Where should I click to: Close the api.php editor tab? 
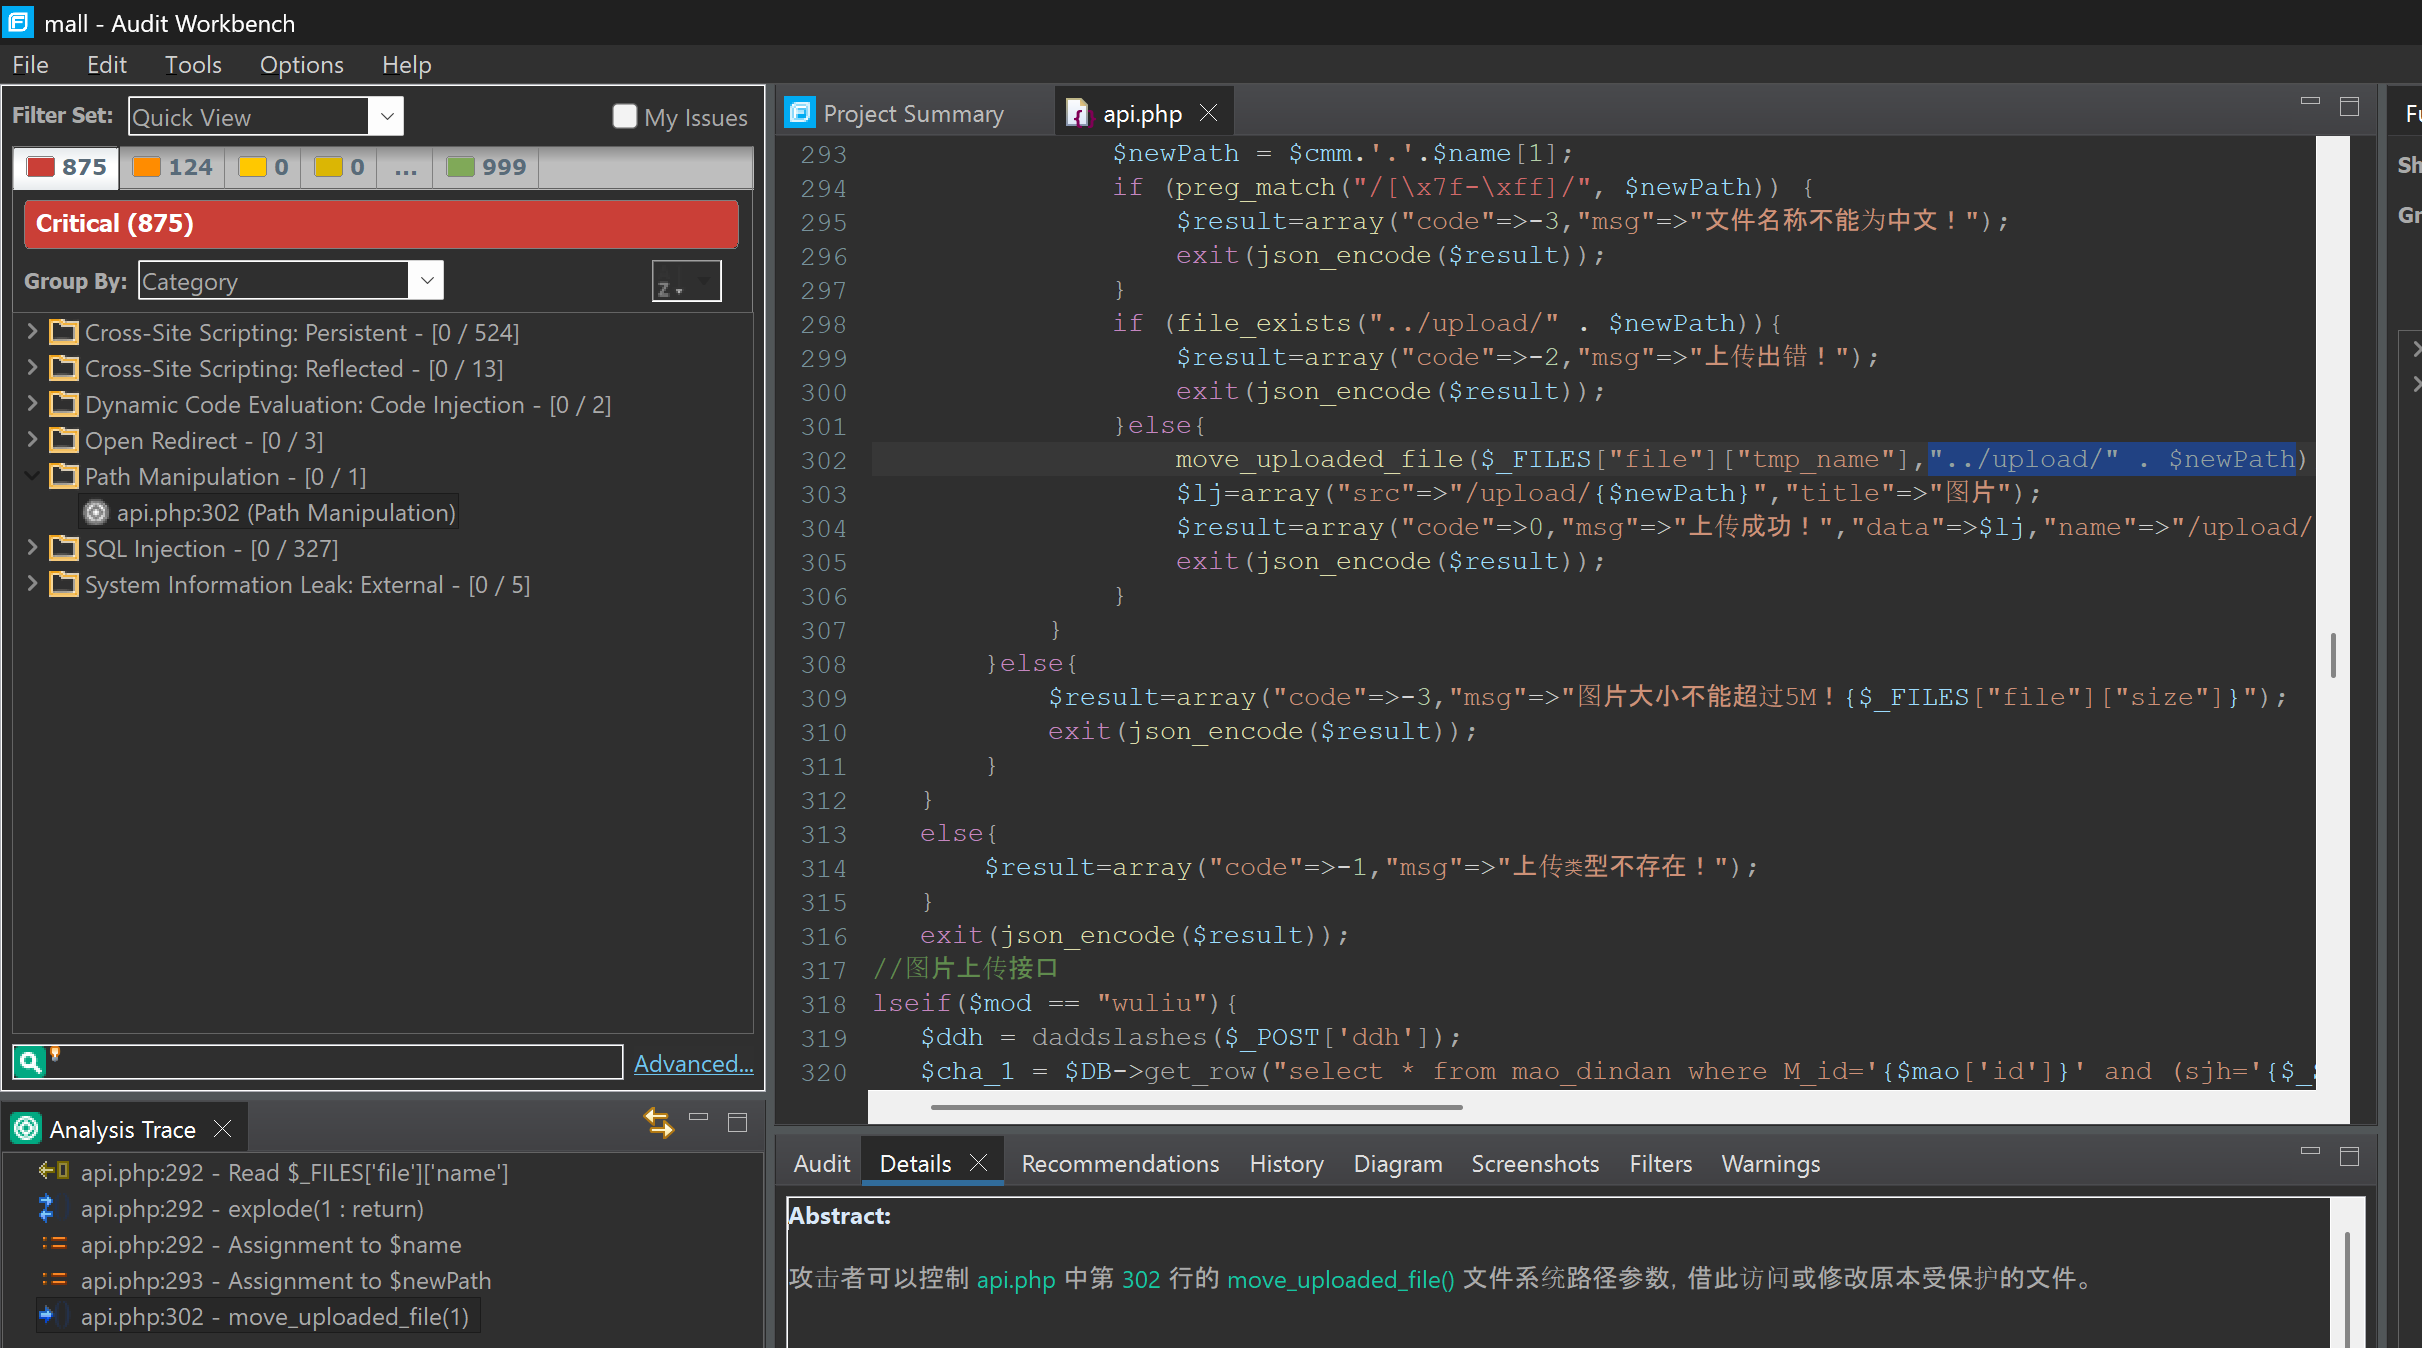(x=1208, y=113)
